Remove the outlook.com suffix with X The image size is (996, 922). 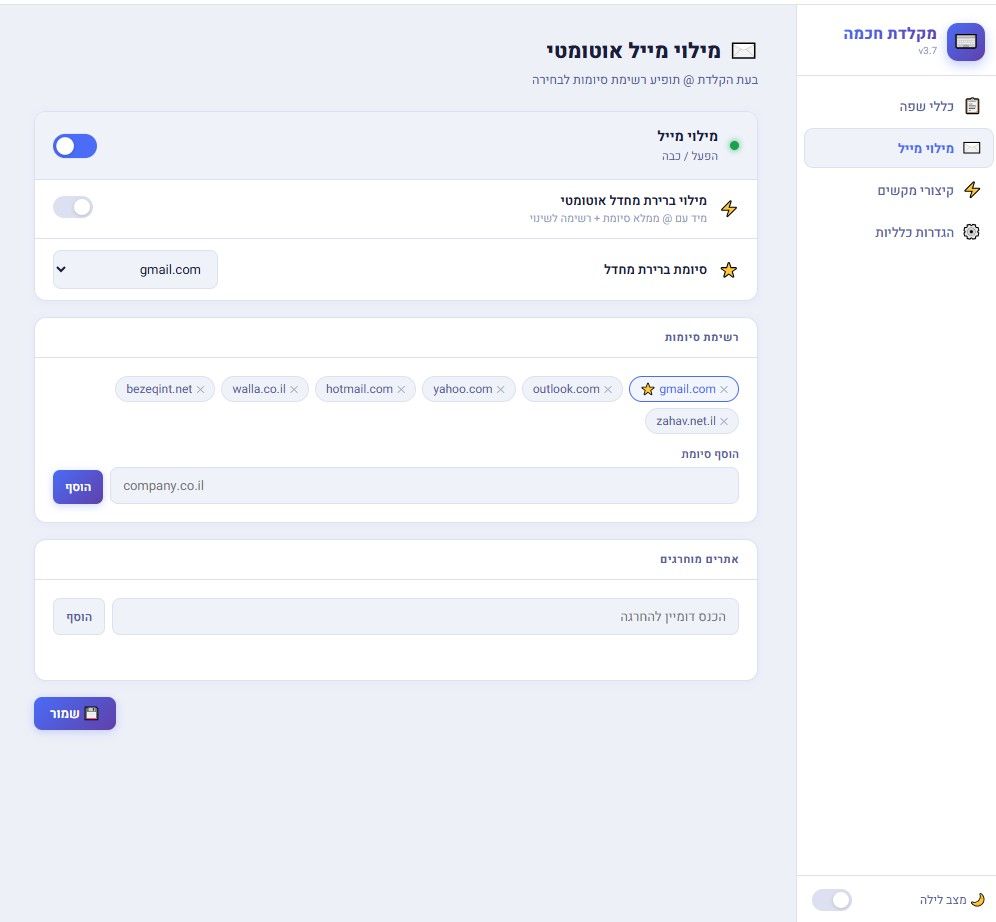pos(608,390)
